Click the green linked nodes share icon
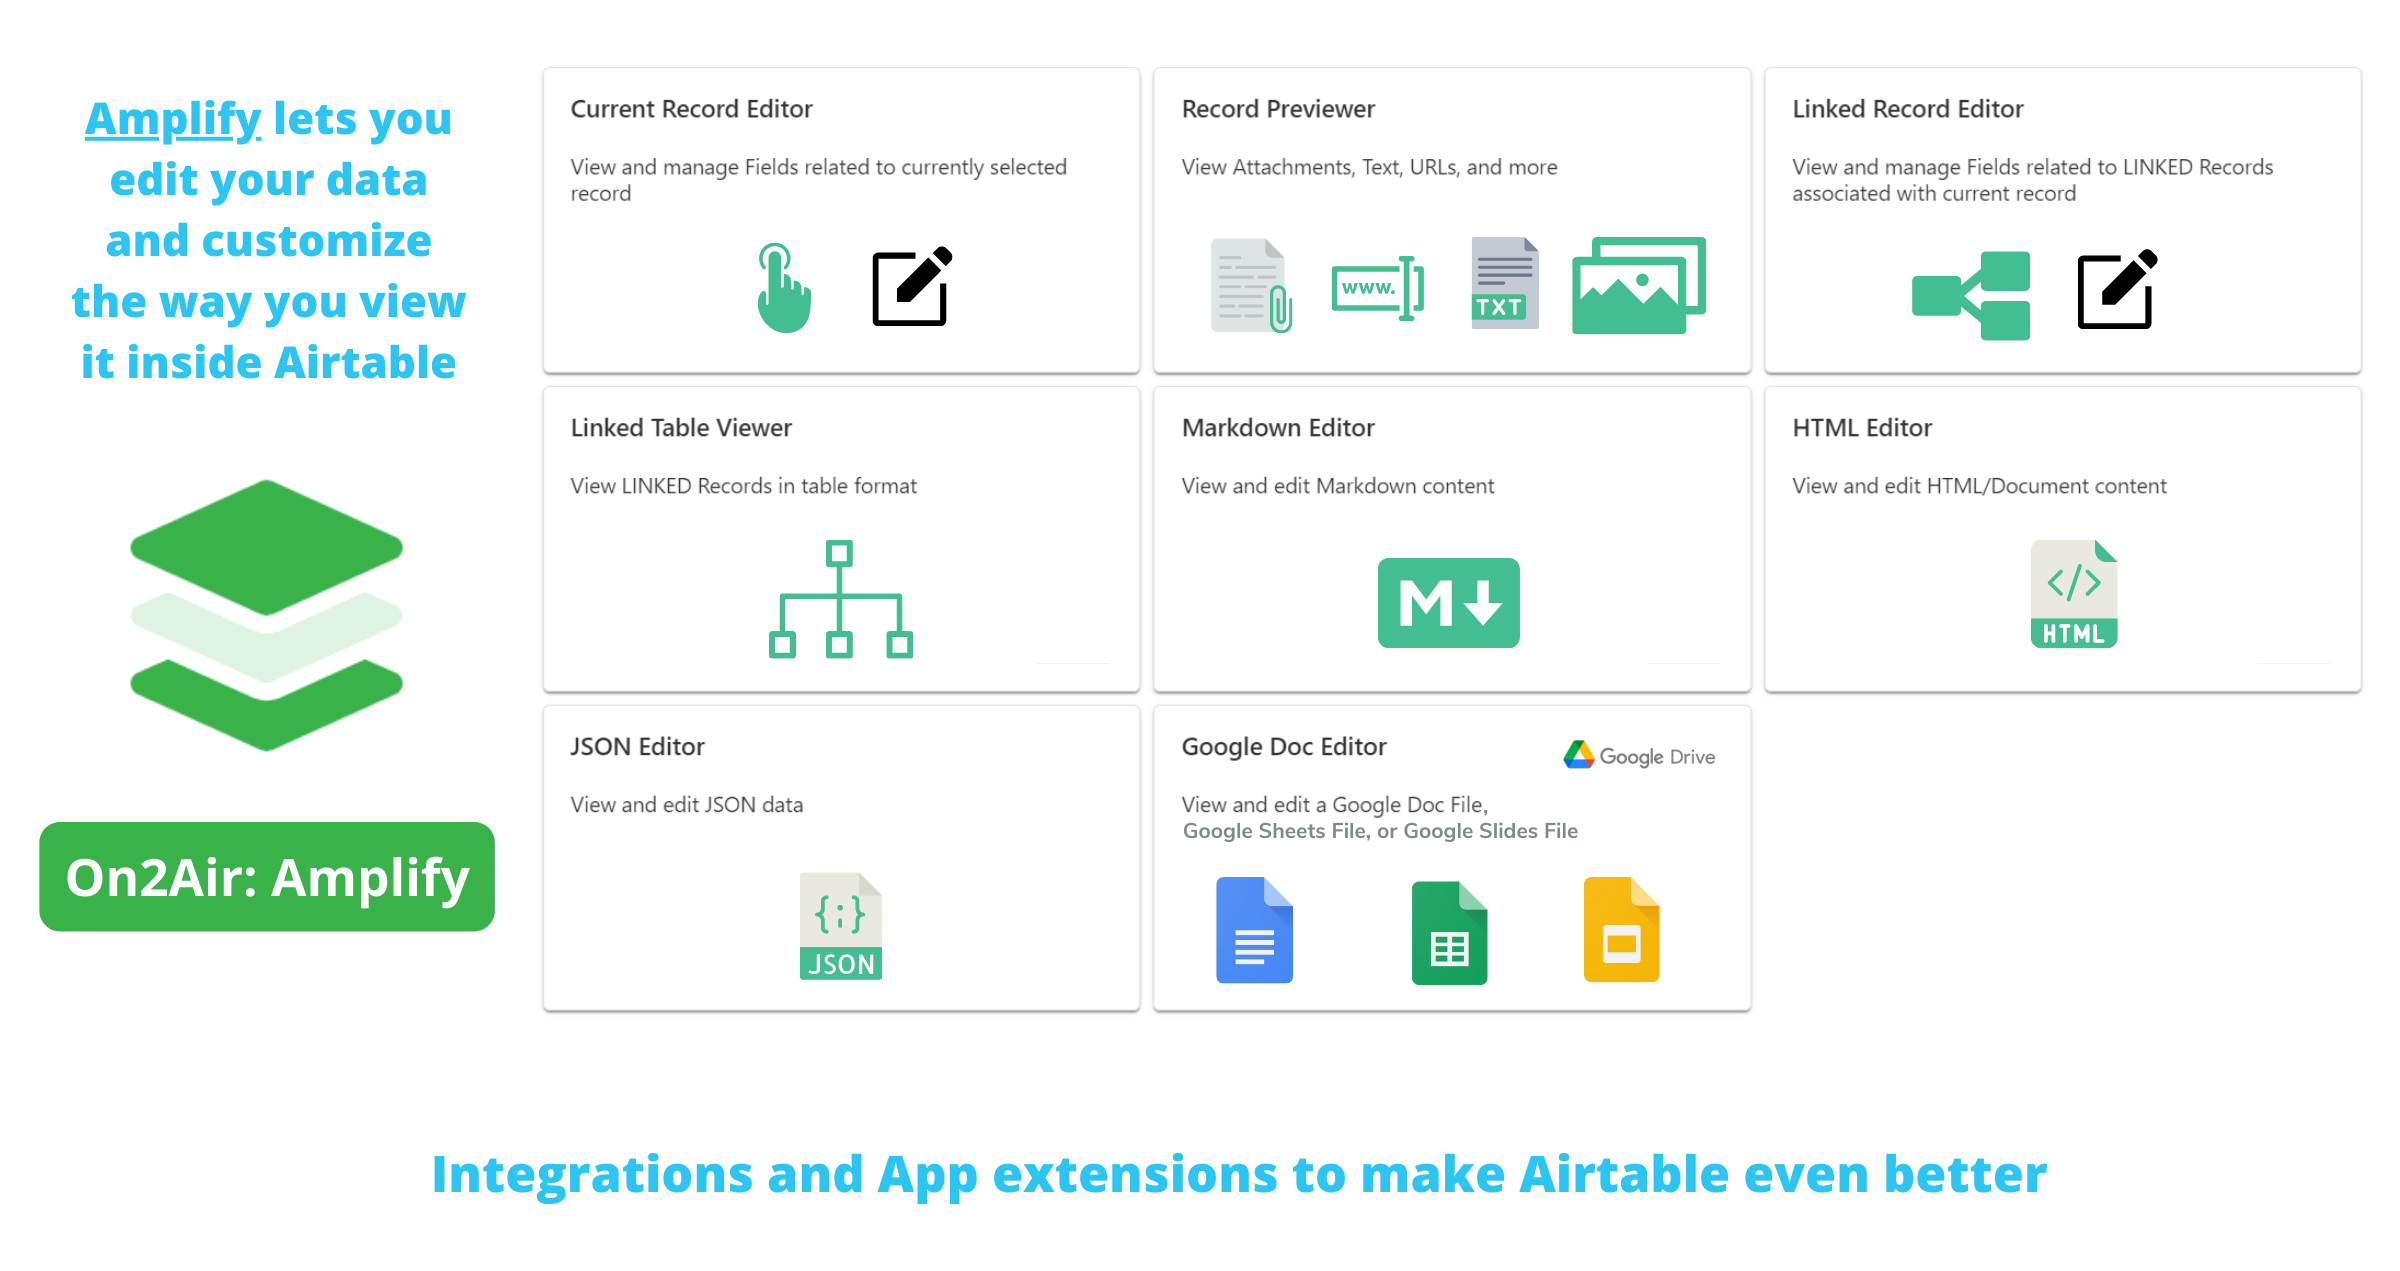 pos(1970,296)
